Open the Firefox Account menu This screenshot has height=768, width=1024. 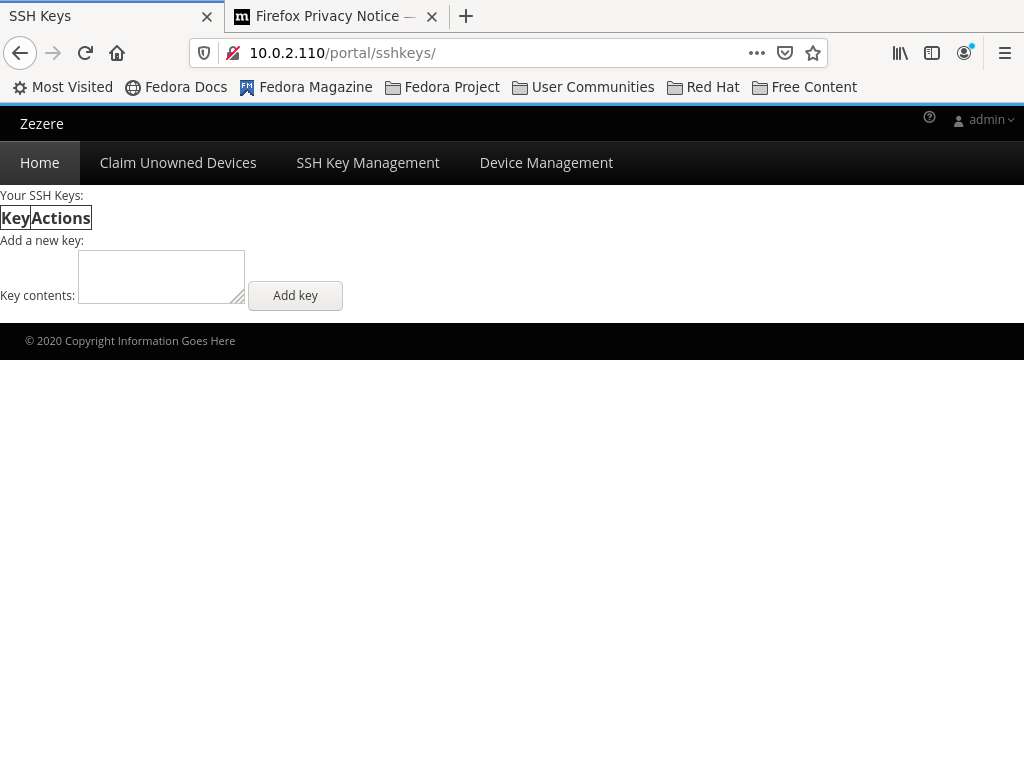coord(964,53)
